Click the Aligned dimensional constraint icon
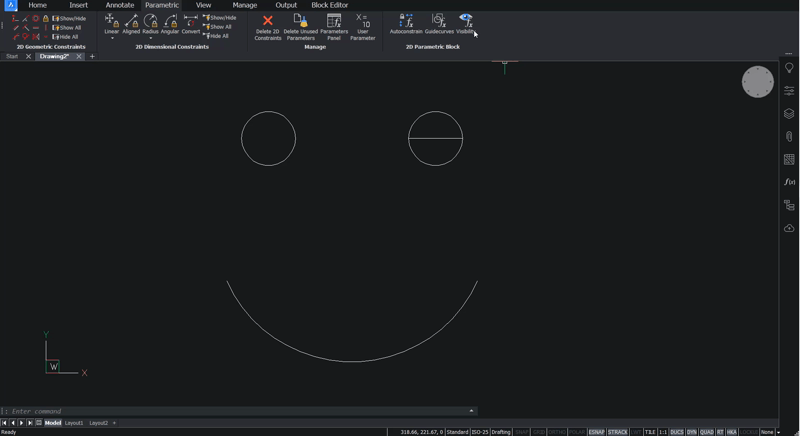The height and width of the screenshot is (436, 800). point(131,21)
